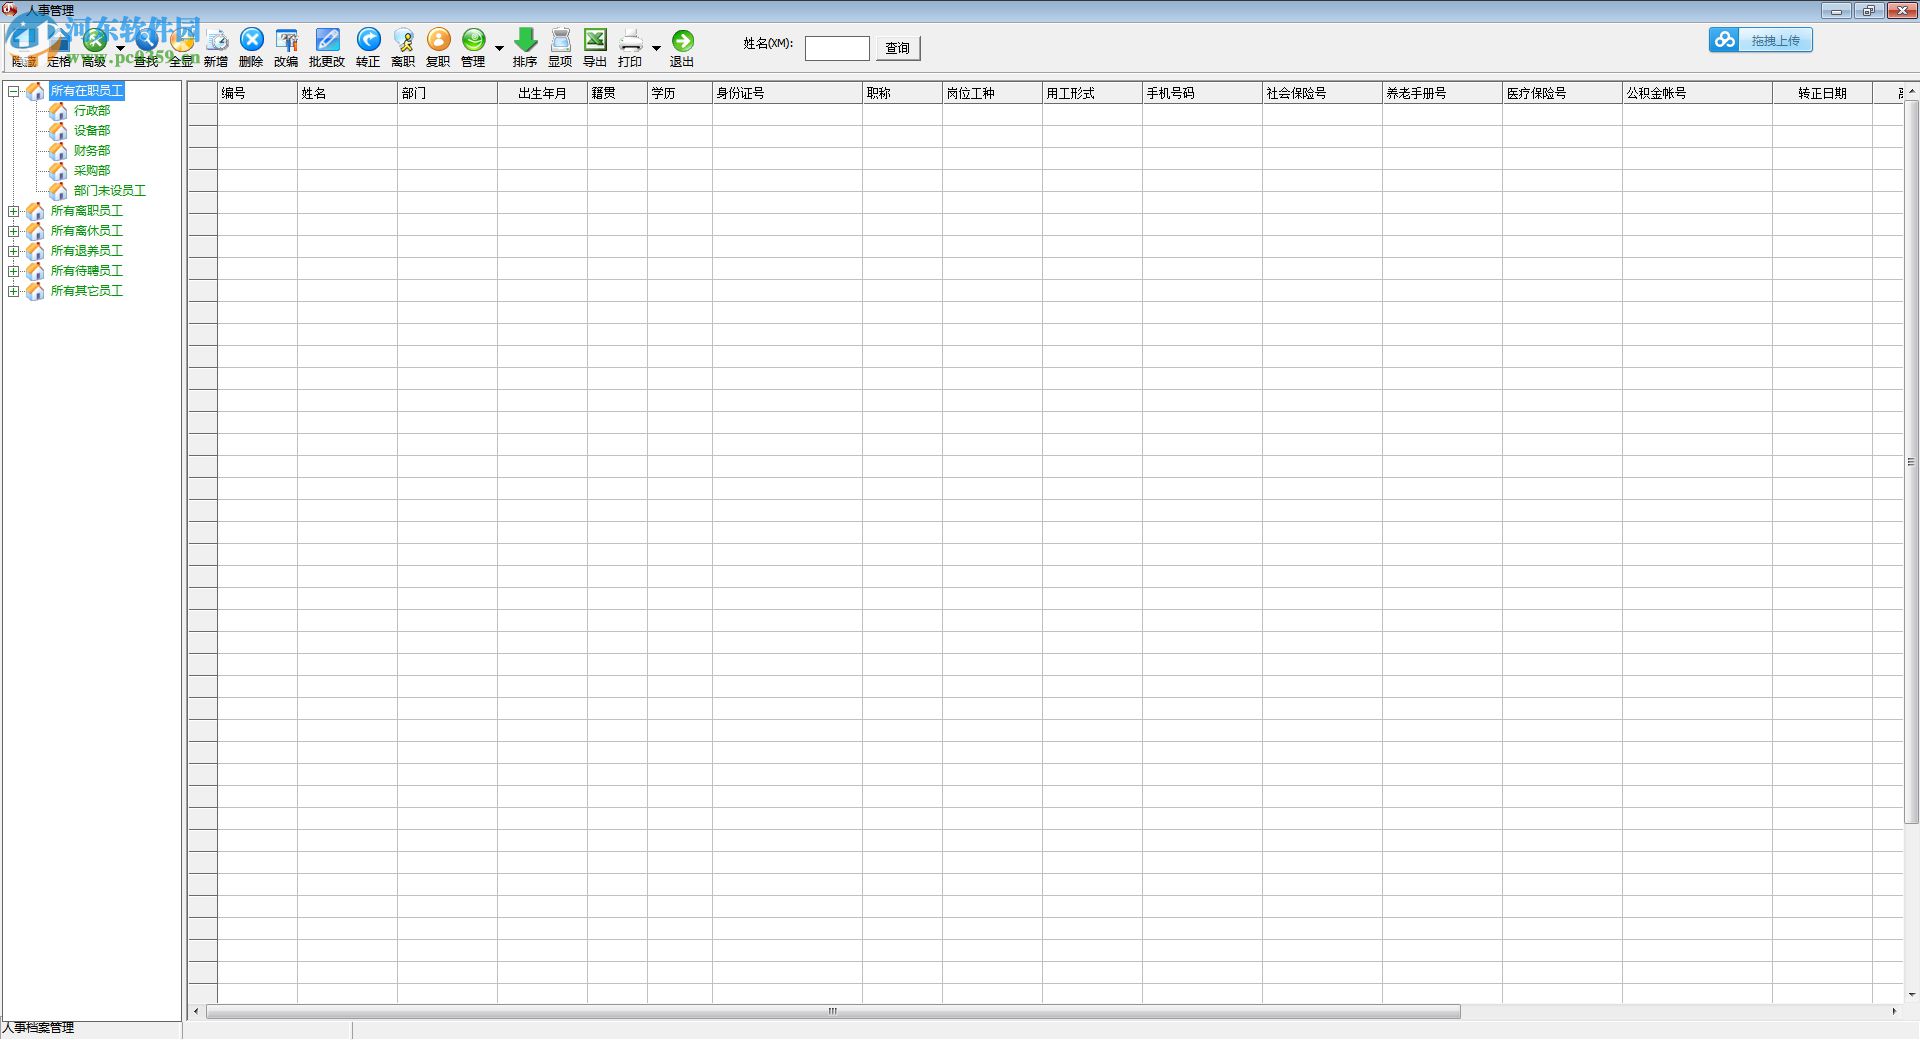Click the vertical scrollbar down arrow

(x=1912, y=995)
